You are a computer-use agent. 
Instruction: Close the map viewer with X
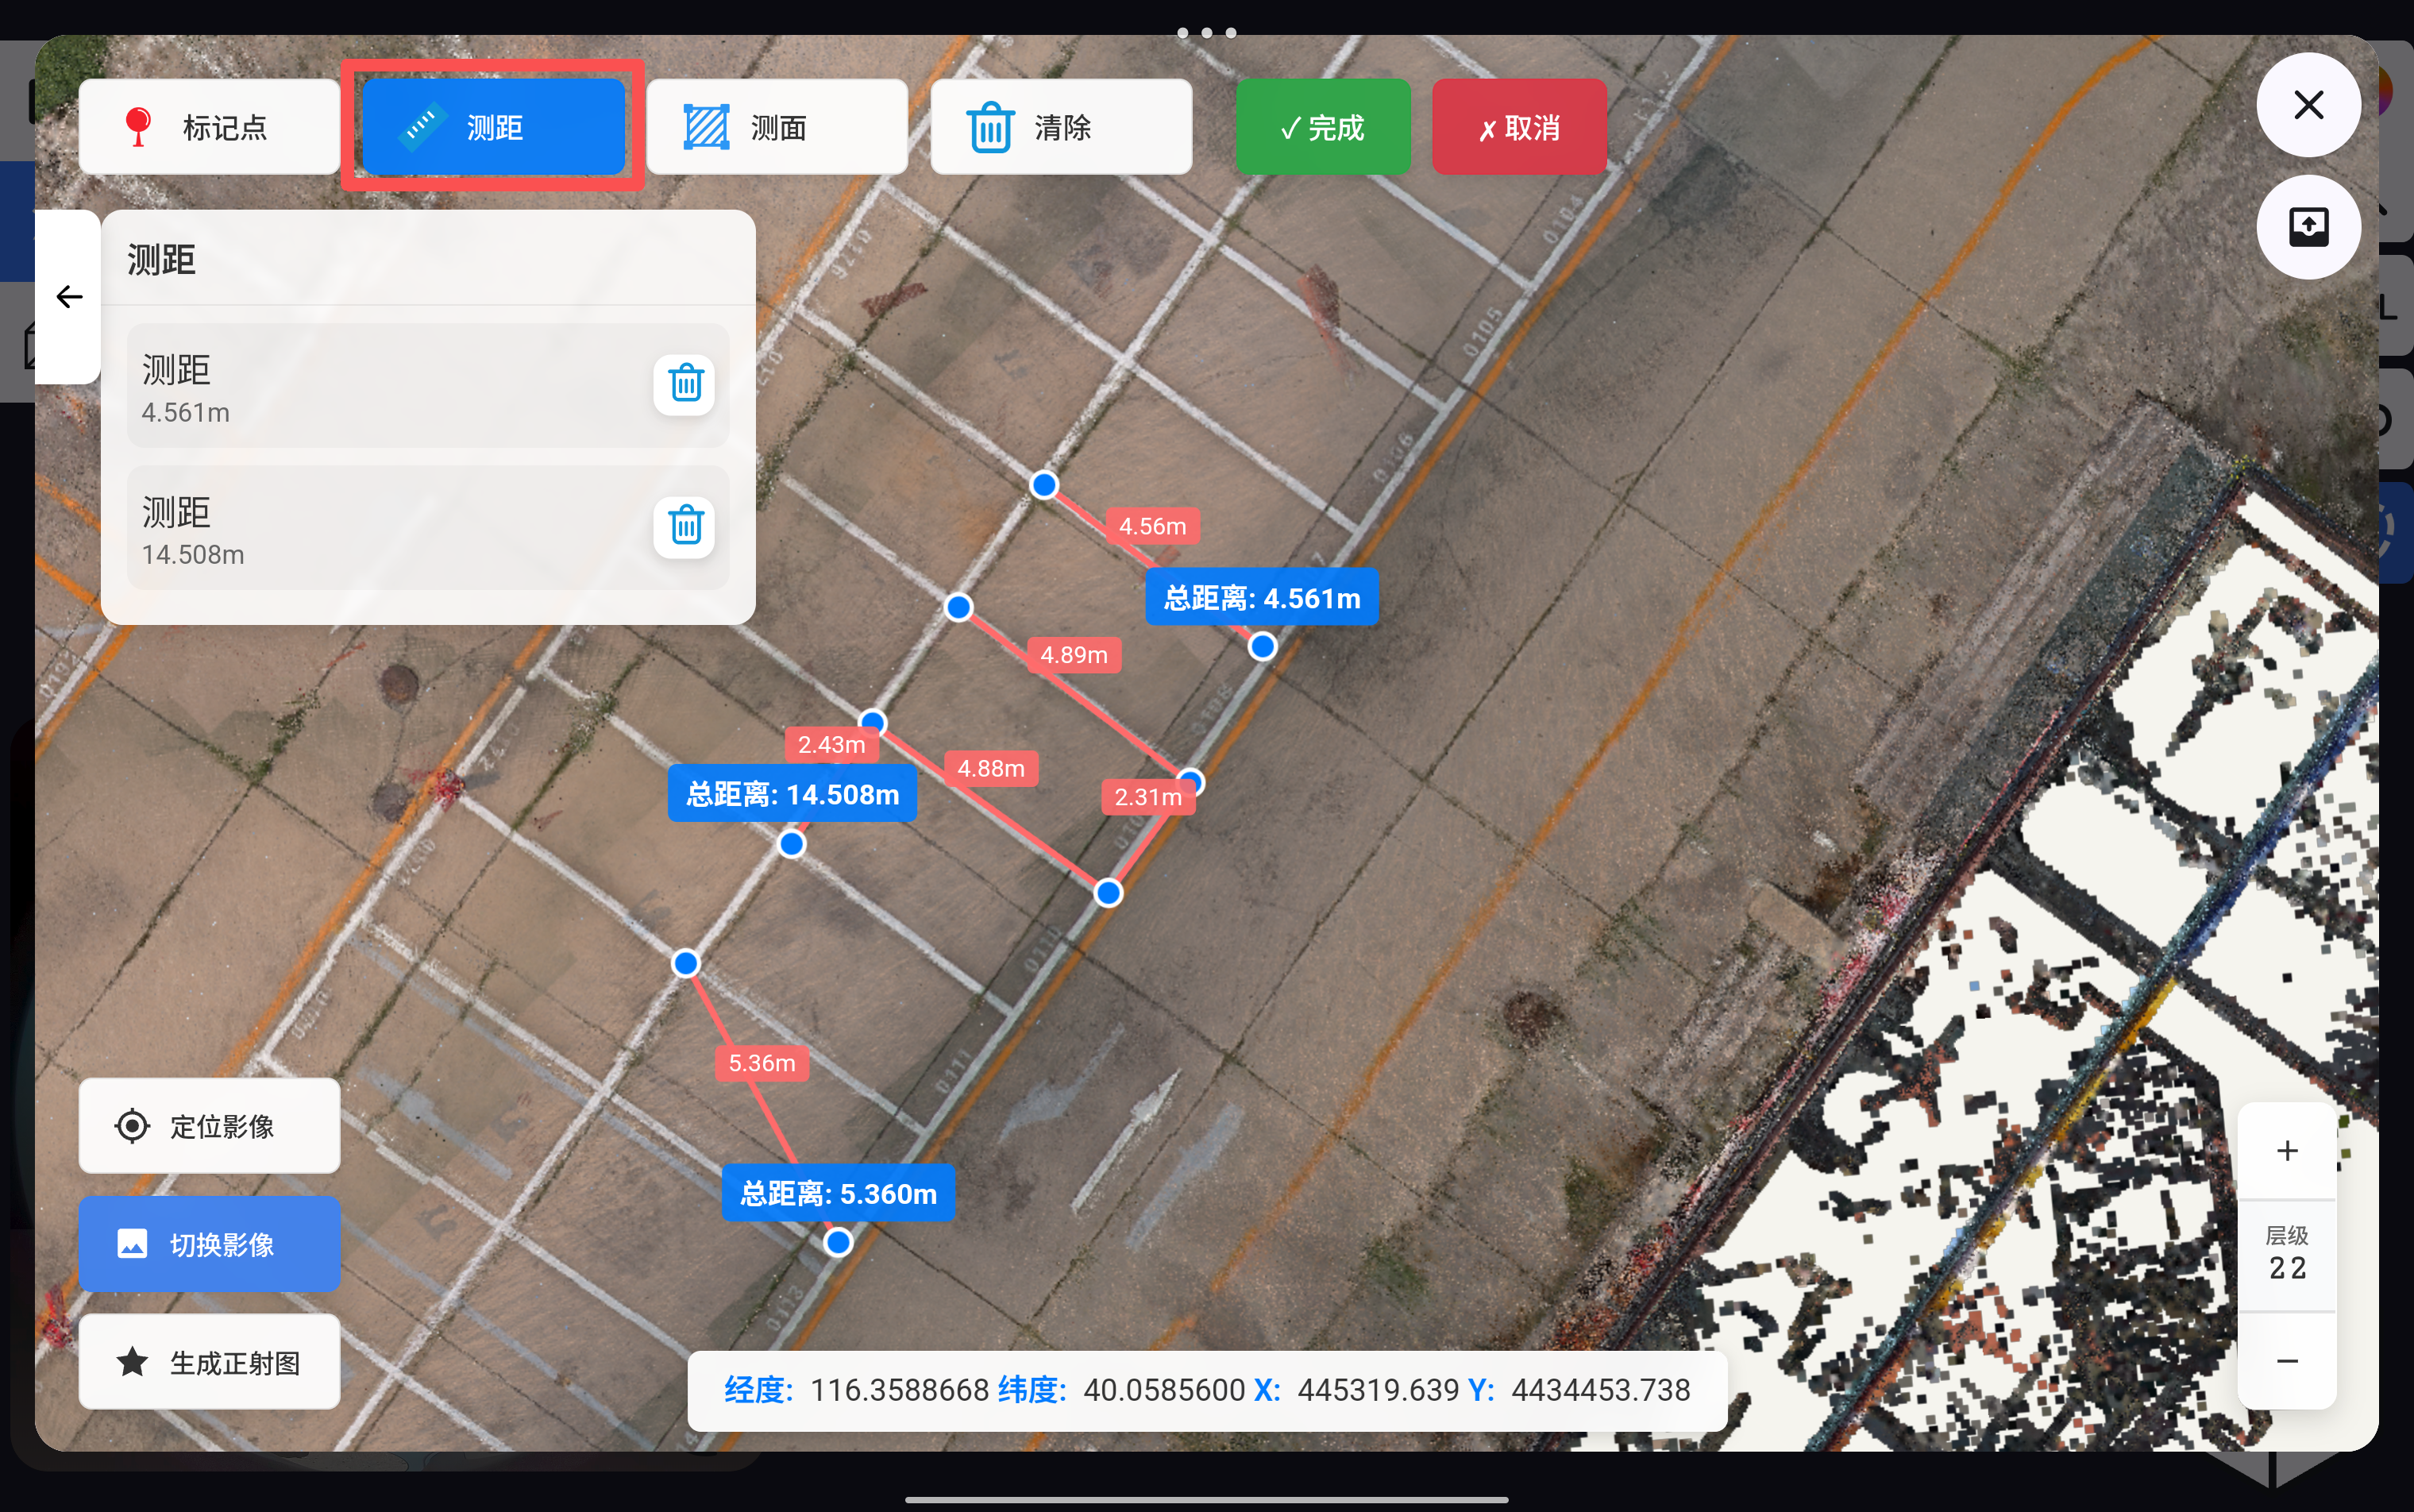coord(2308,105)
